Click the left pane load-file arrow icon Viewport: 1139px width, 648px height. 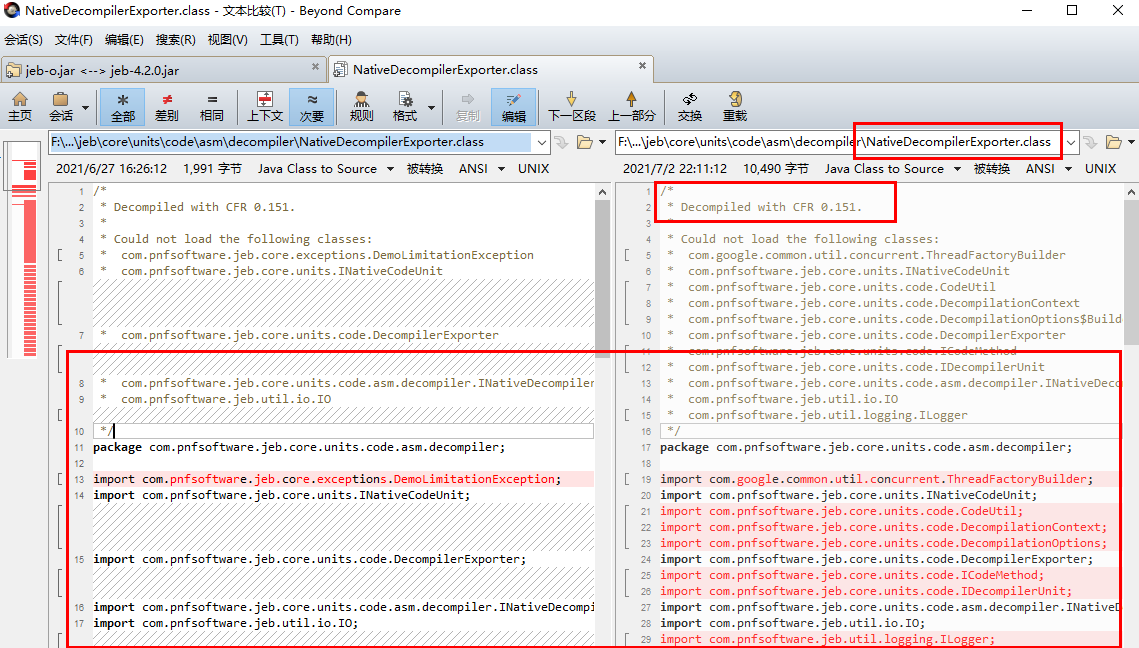(562, 142)
